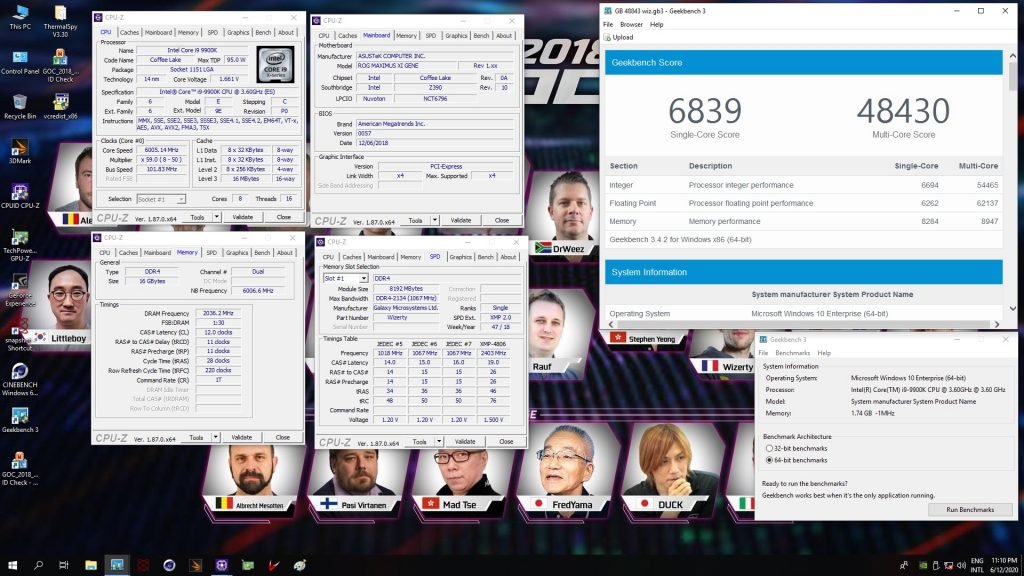Open GeForce Experience desktop shortcut
Viewport: 1024px width, 576px height.
pyautogui.click(x=20, y=290)
